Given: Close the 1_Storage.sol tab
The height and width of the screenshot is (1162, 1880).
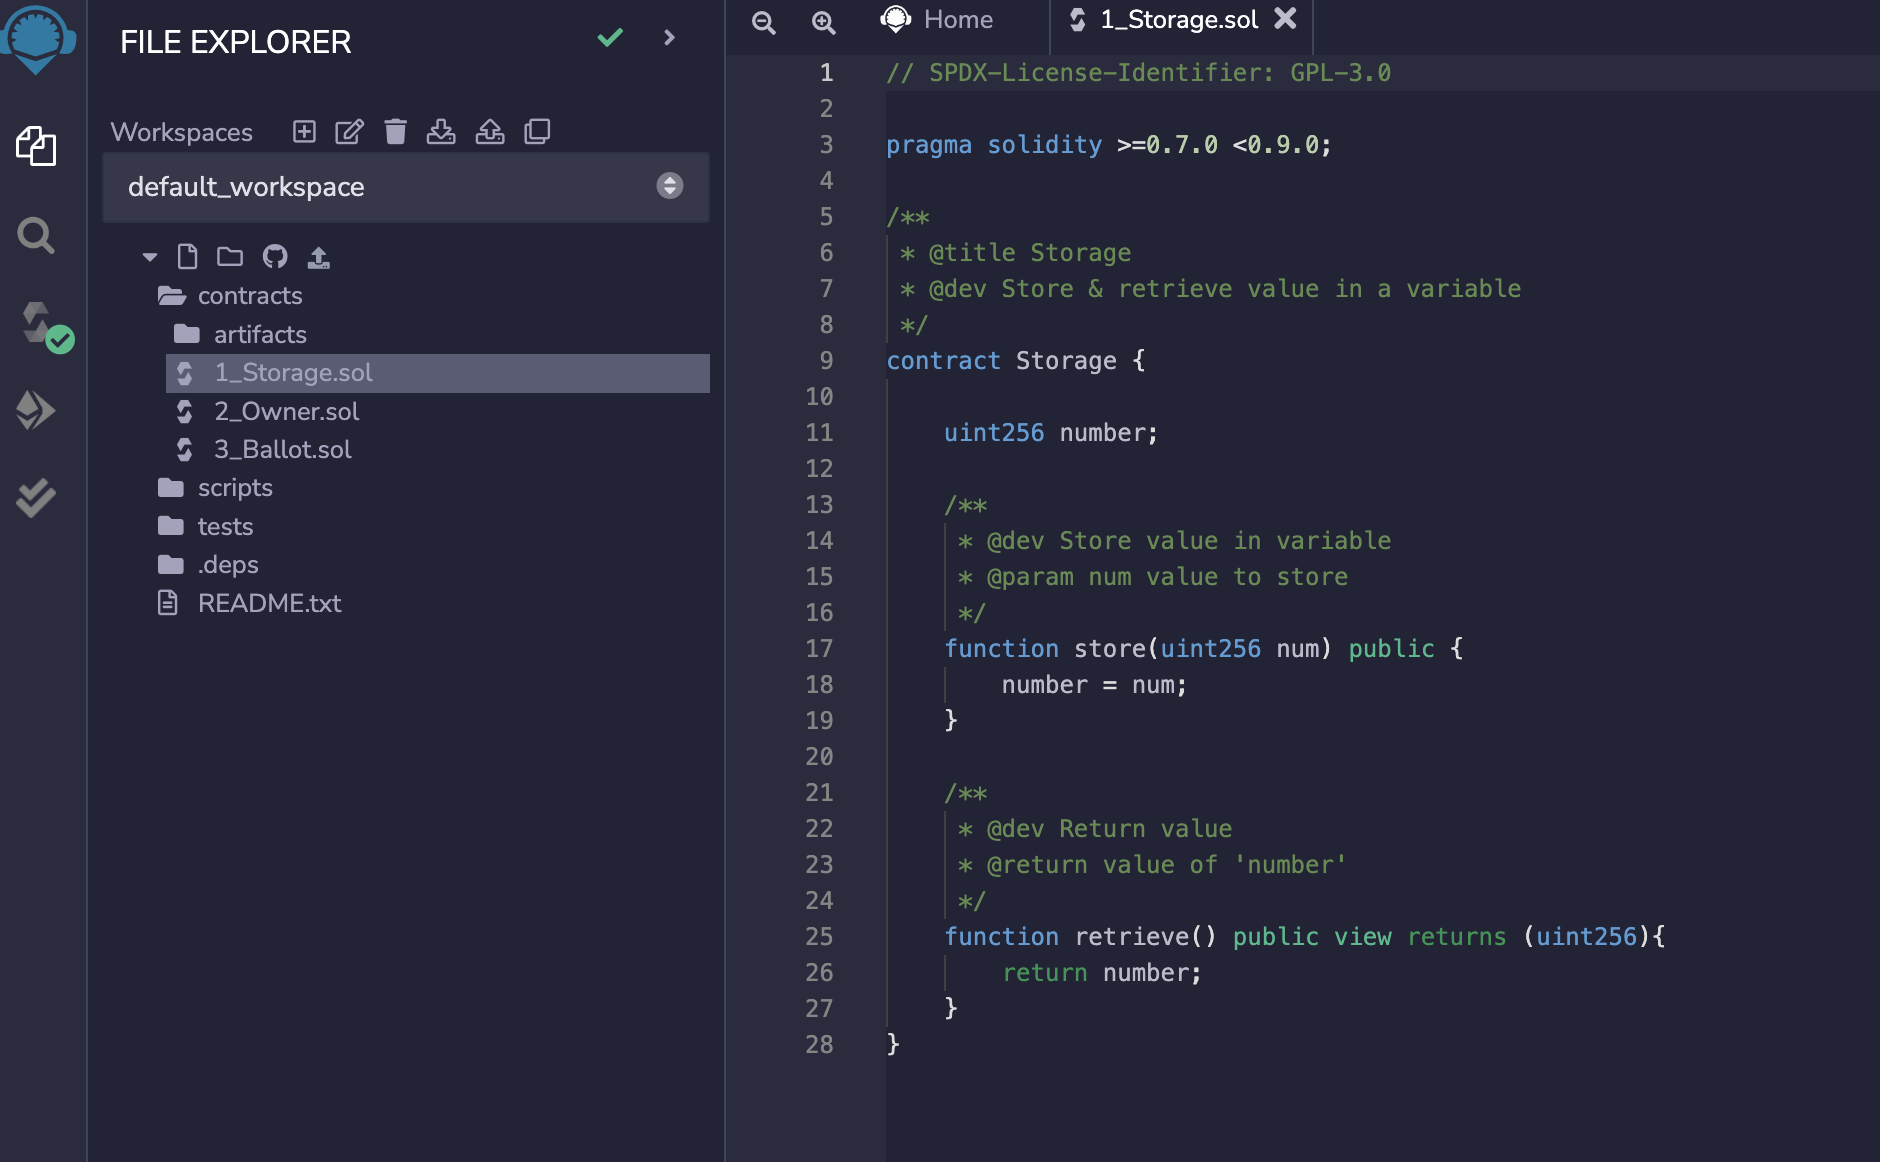Looking at the screenshot, I should pyautogui.click(x=1286, y=18).
